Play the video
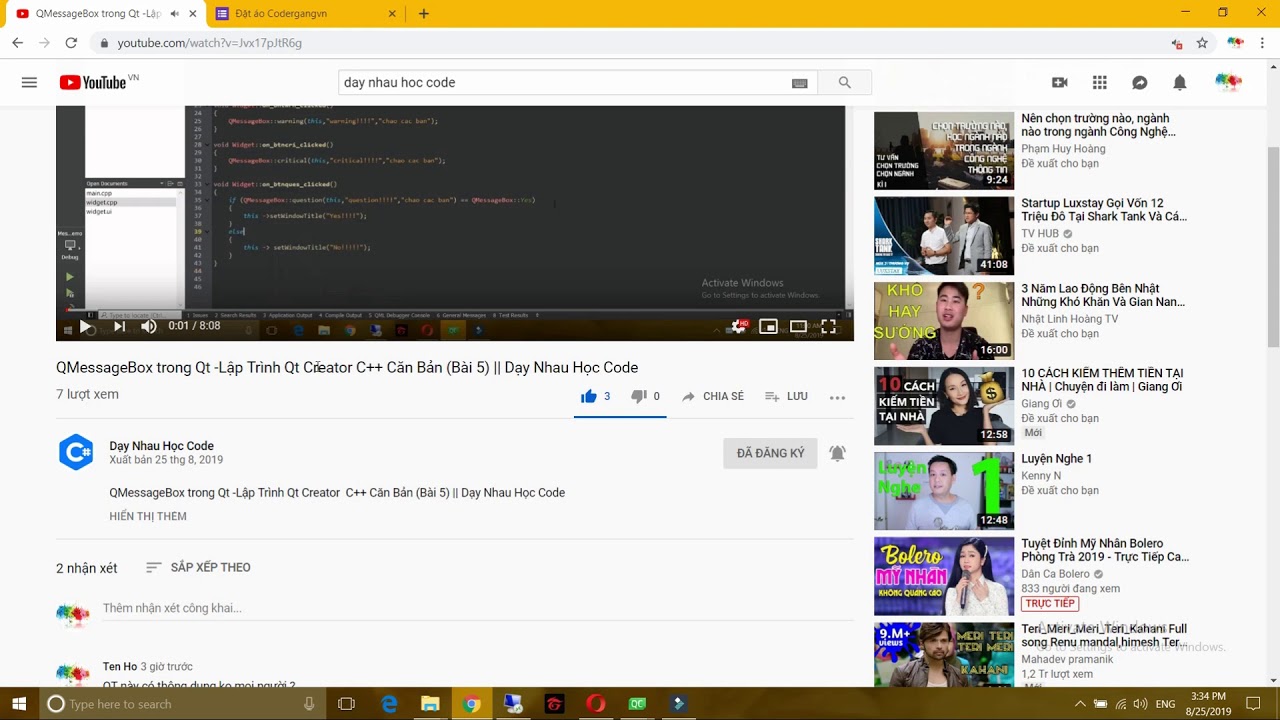The width and height of the screenshot is (1280, 720). tap(86, 326)
